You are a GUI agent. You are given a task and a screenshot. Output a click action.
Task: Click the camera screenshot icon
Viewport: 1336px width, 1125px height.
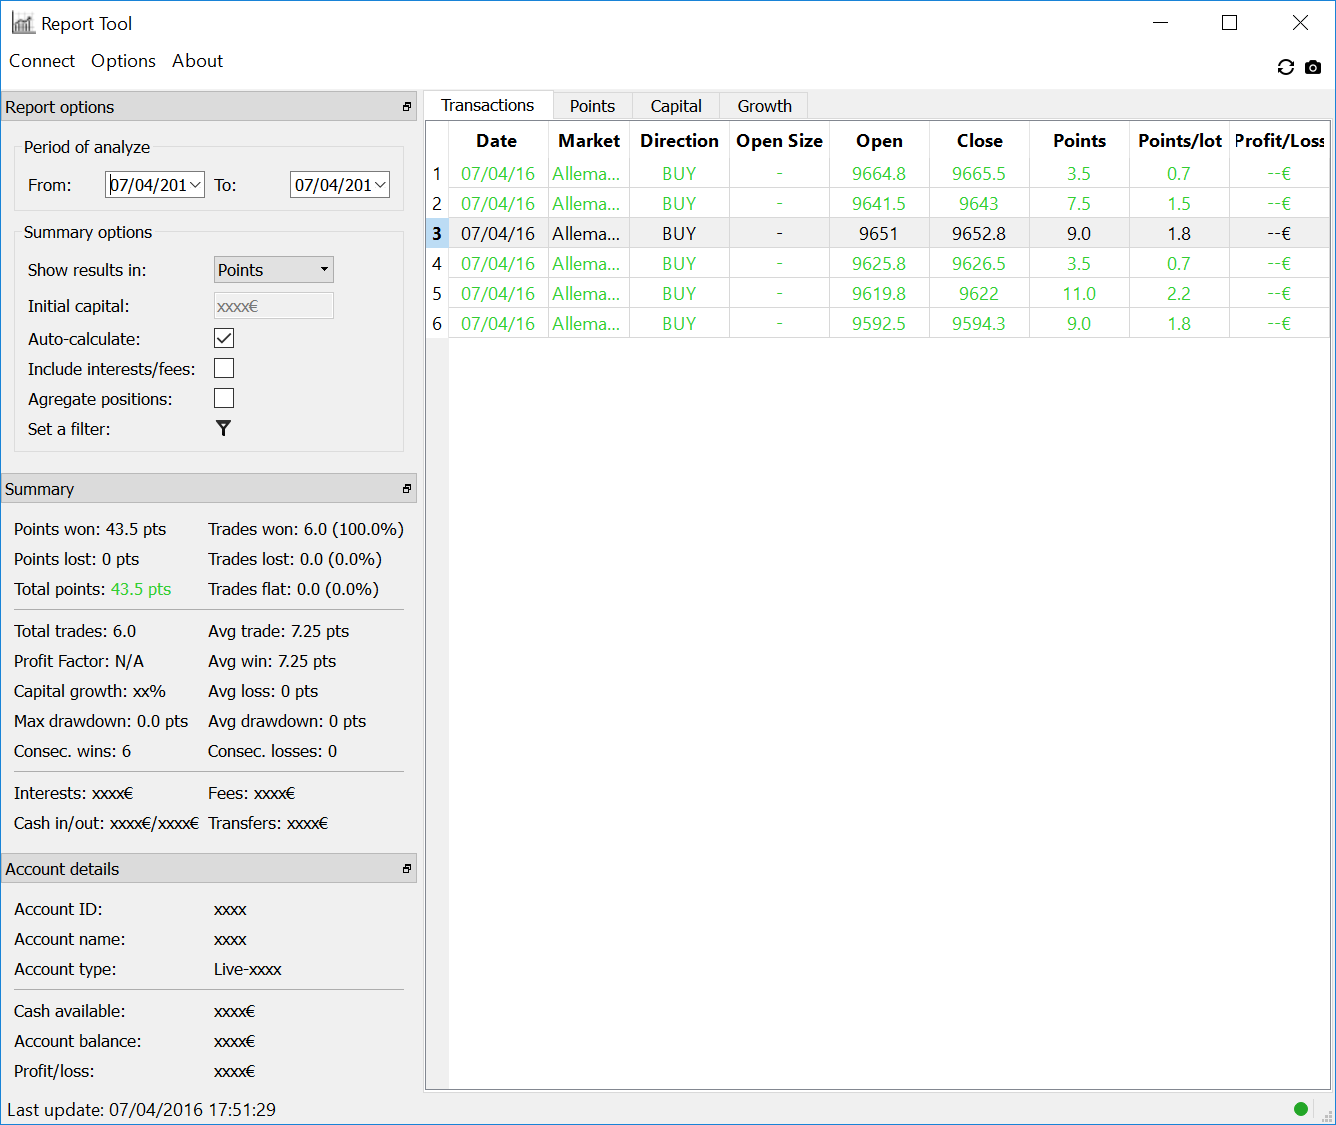coord(1313,67)
